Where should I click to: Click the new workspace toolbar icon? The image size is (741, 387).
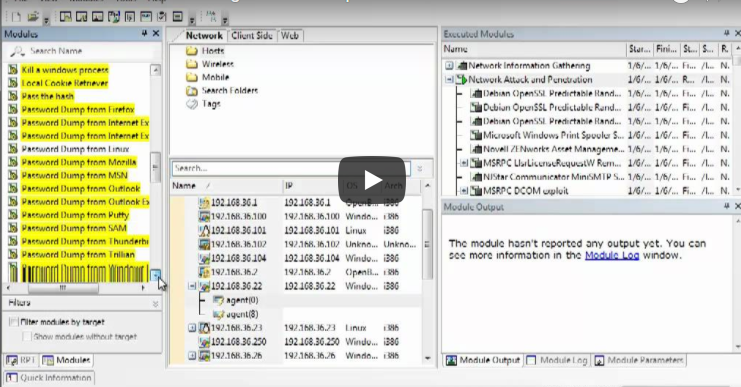16,17
